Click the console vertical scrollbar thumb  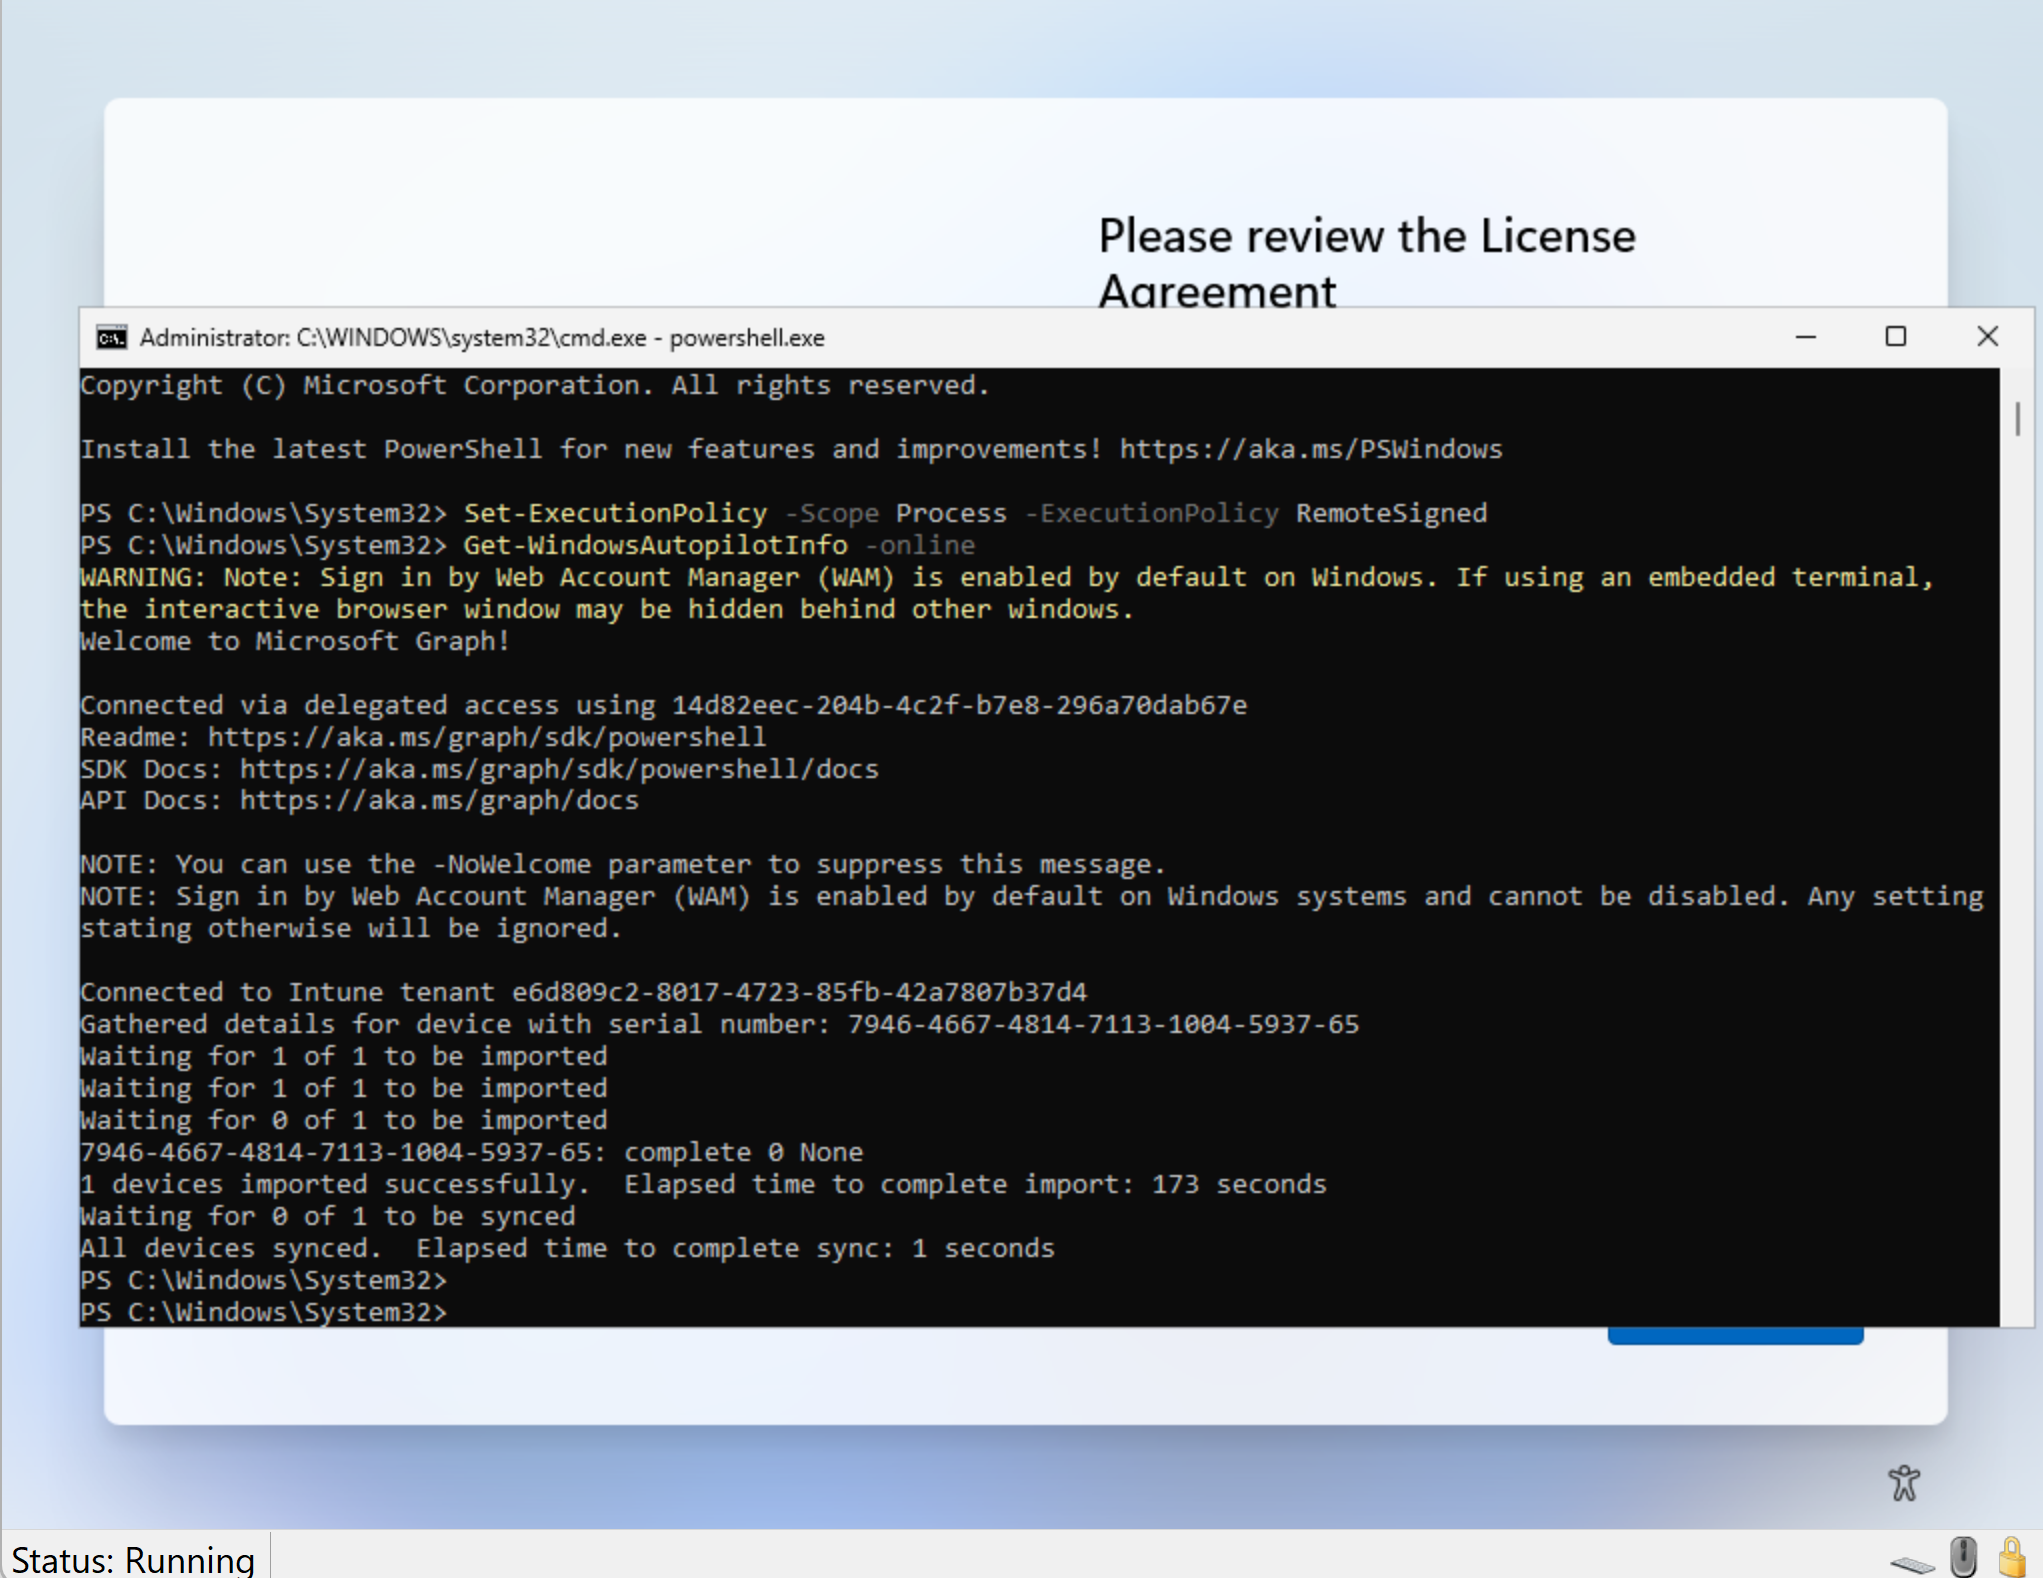point(2017,418)
